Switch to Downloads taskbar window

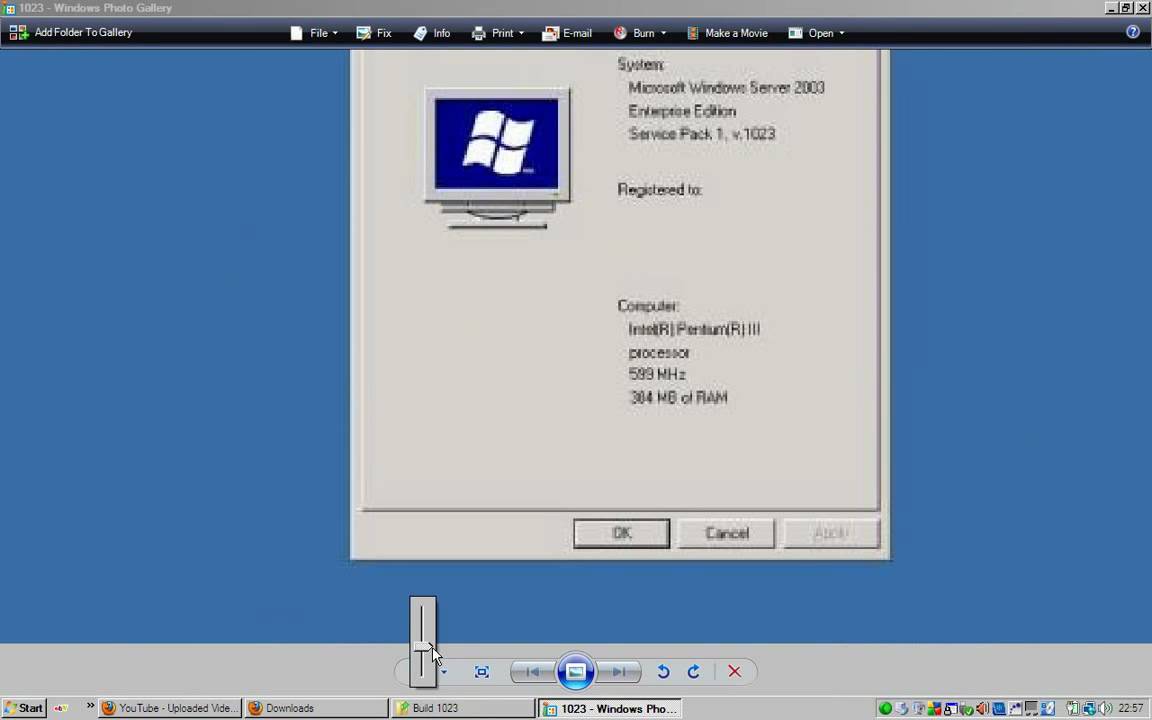[317, 708]
